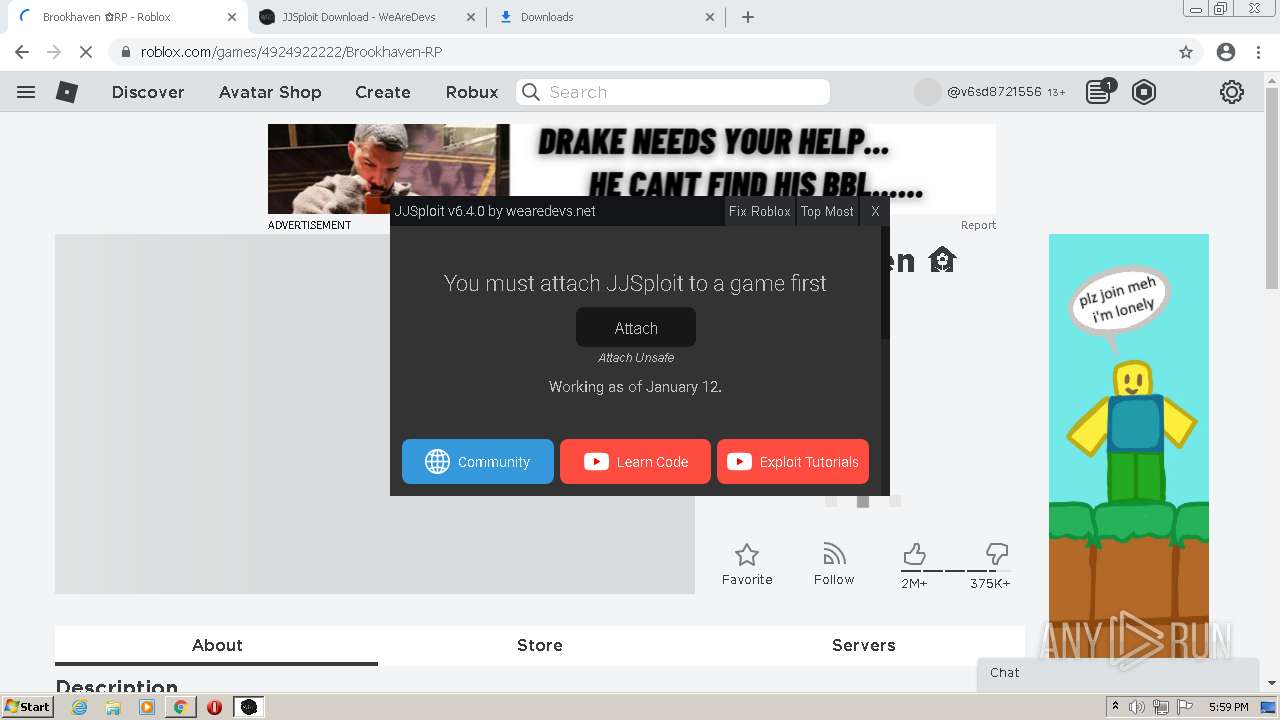Screen dimensions: 1280x720
Task: Click the Windows Start button
Action: 28,707
